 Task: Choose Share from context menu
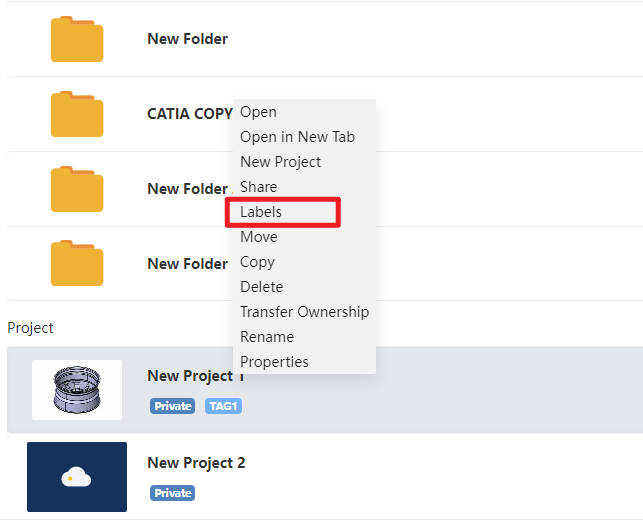point(258,187)
